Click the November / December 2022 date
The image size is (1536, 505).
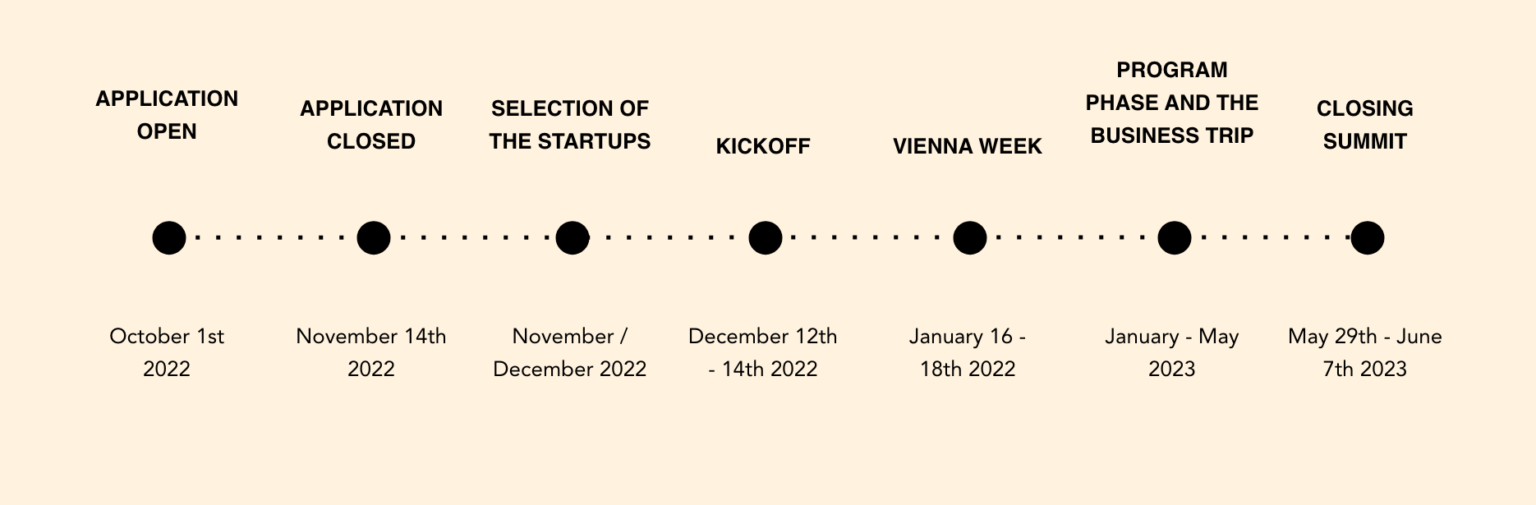(x=570, y=352)
